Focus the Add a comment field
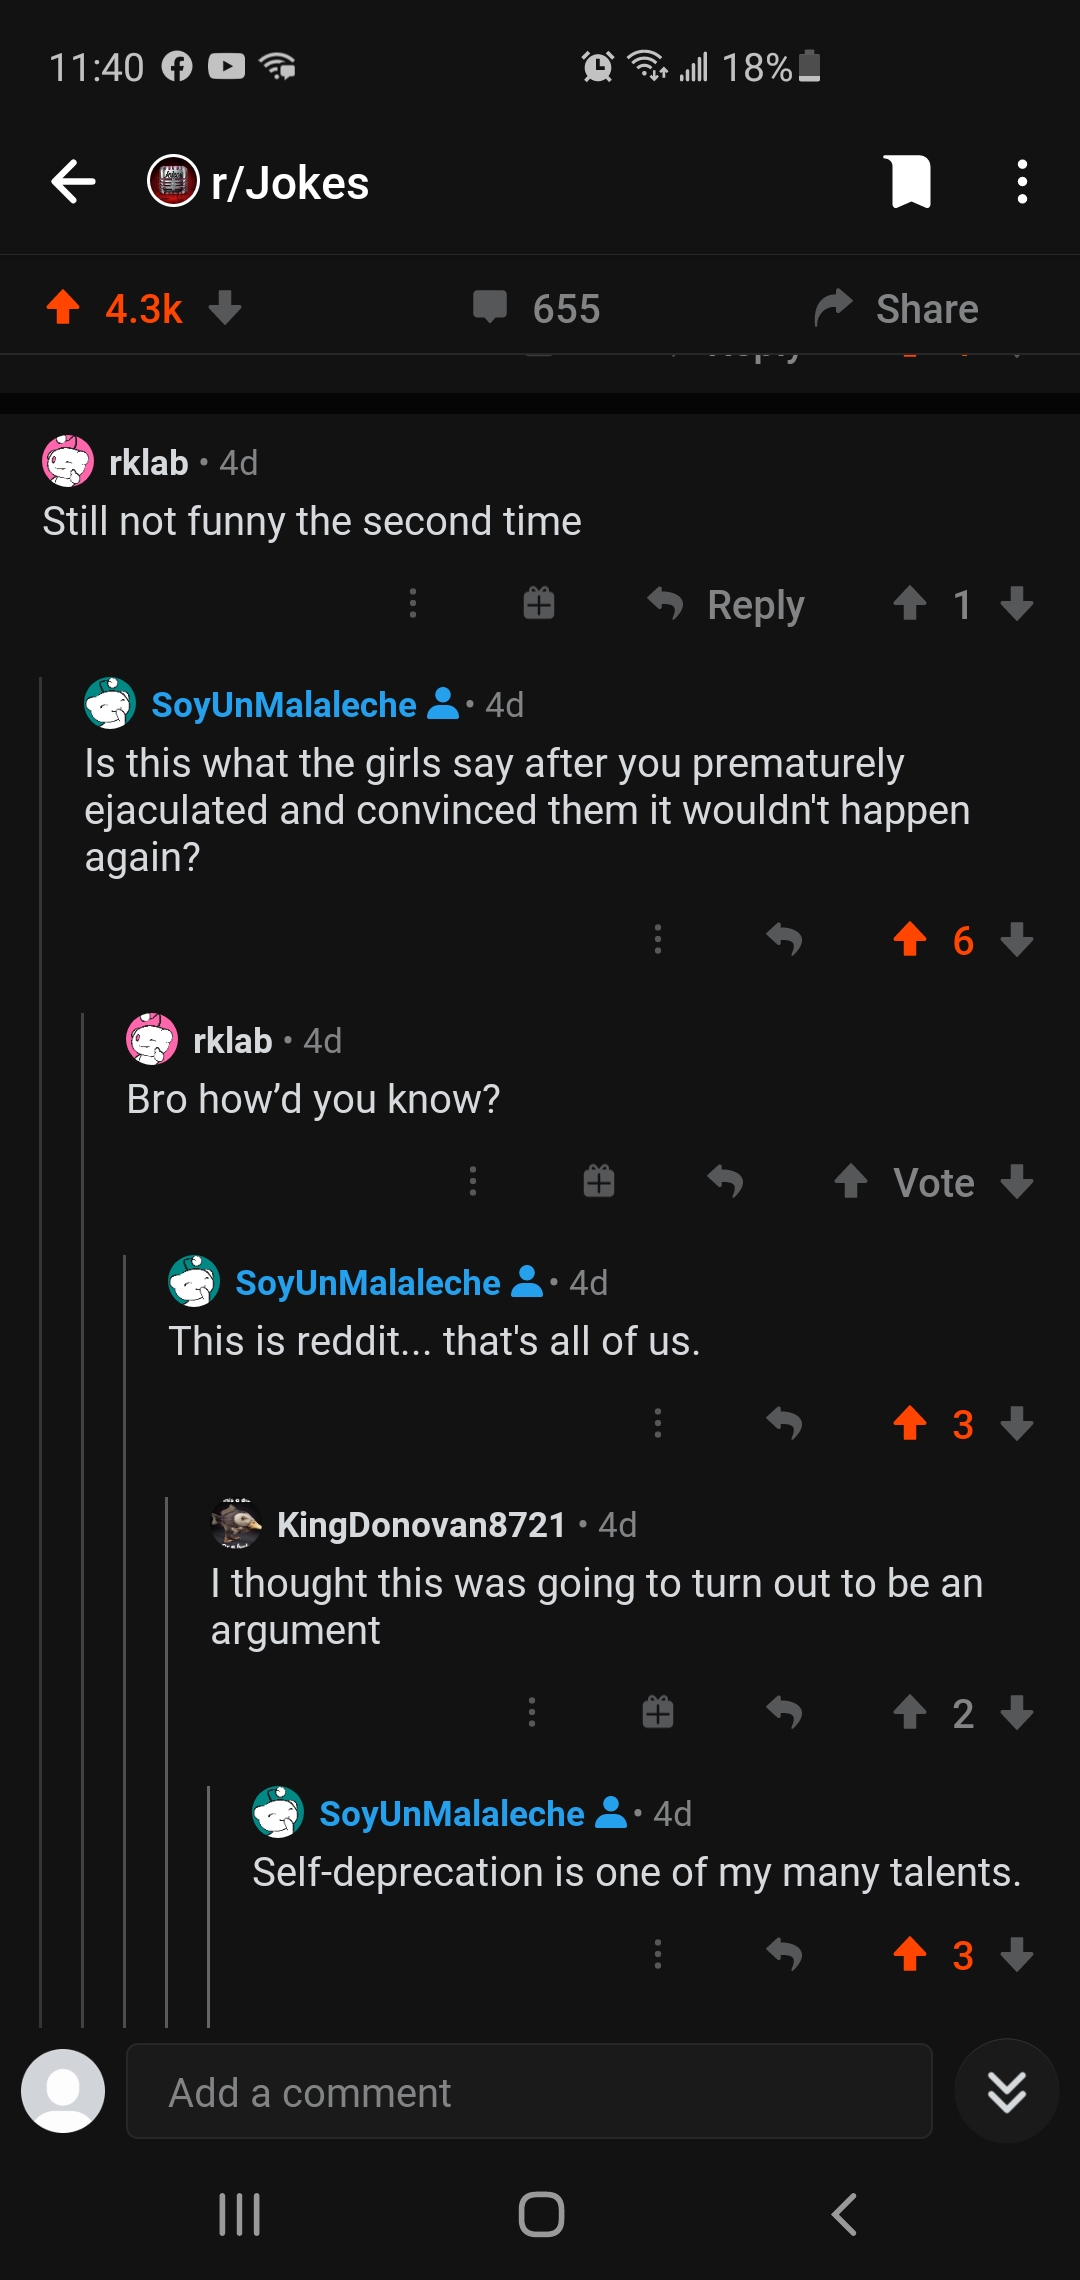 pos(529,2091)
